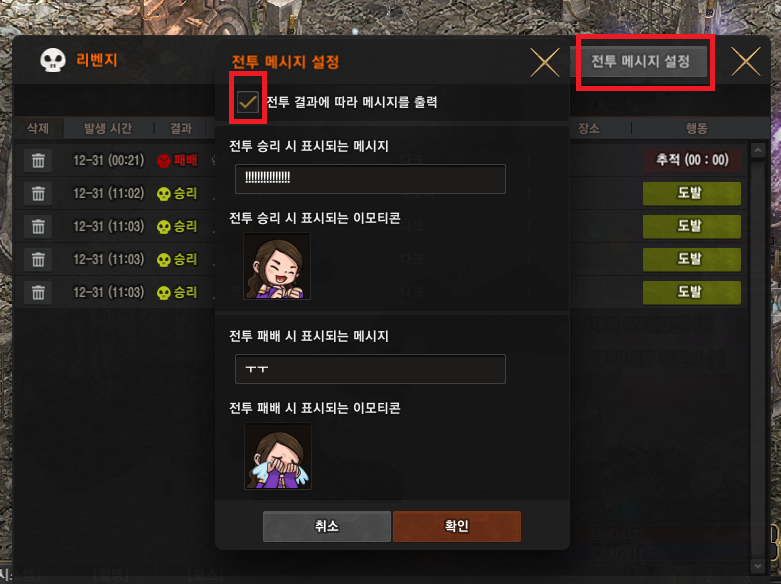Click the 추적 (00 : 00) track button
Image resolution: width=781 pixels, height=584 pixels.
pos(692,160)
